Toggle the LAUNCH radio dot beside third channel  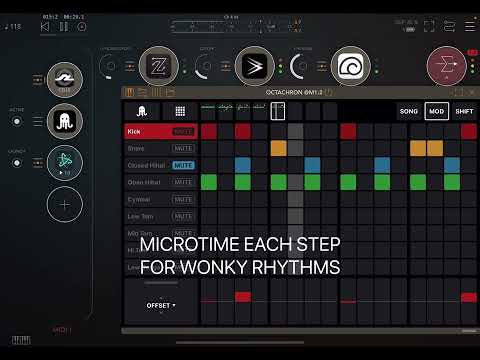coord(17,163)
